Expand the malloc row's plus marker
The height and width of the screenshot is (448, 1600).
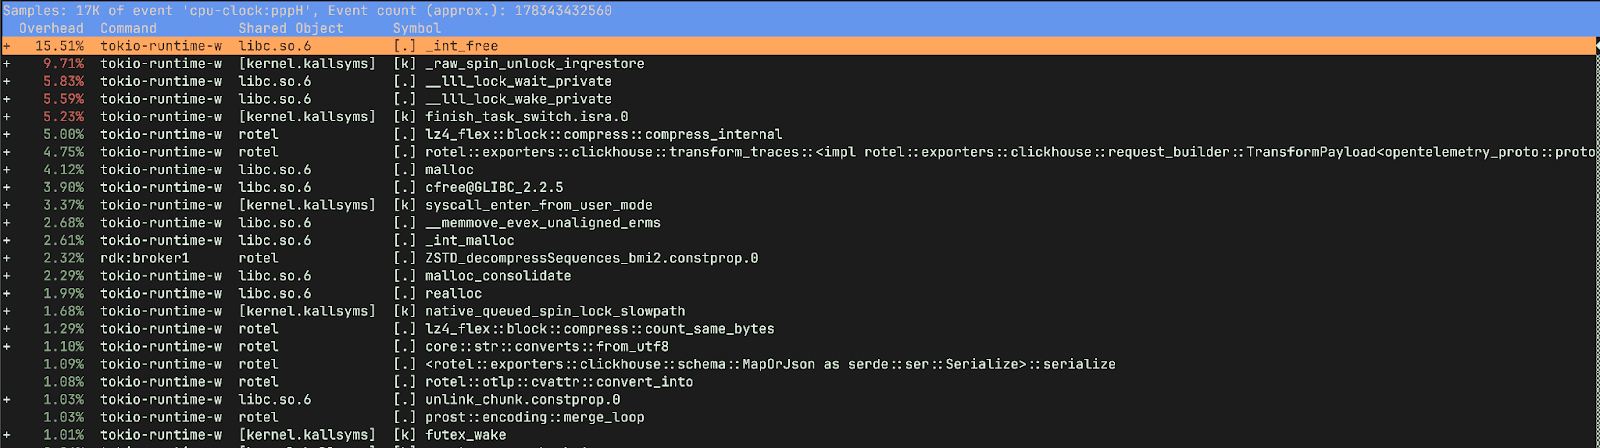pyautogui.click(x=7, y=170)
